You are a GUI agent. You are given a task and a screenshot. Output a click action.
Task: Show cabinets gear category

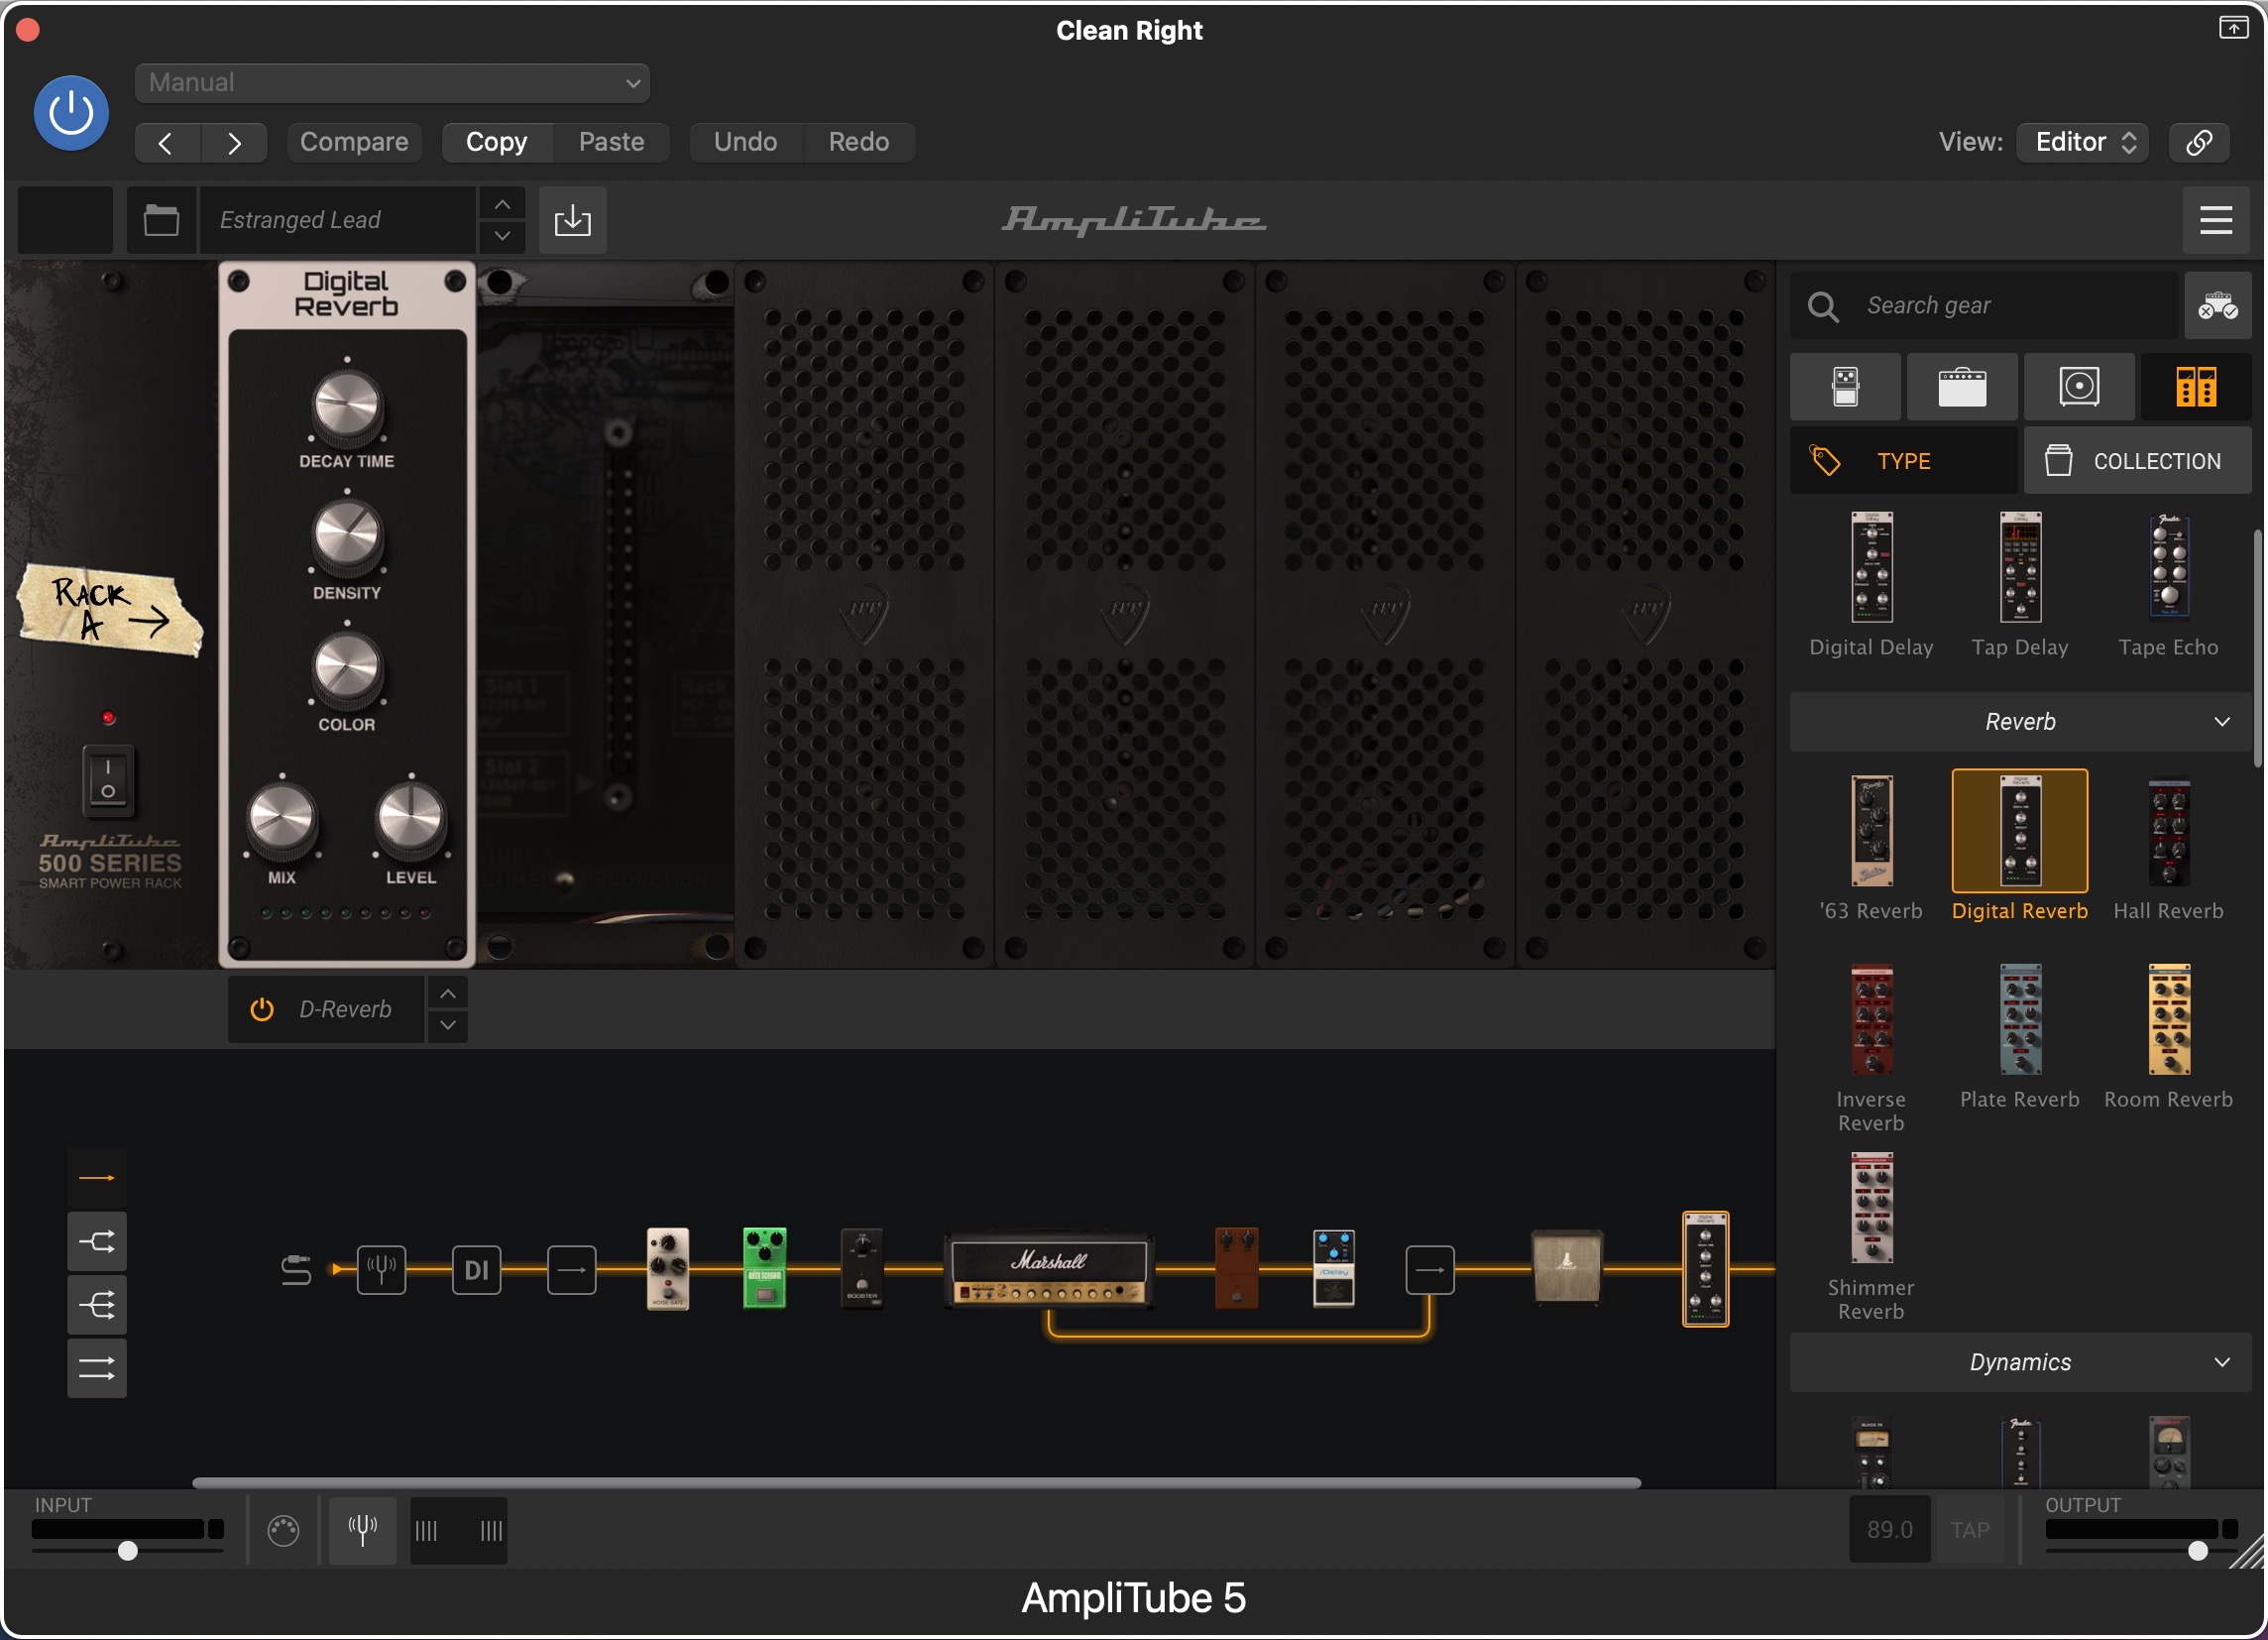pyautogui.click(x=2079, y=386)
